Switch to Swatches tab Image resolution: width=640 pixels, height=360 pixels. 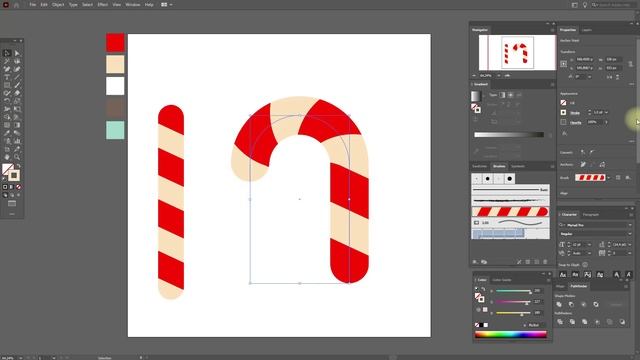(480, 166)
